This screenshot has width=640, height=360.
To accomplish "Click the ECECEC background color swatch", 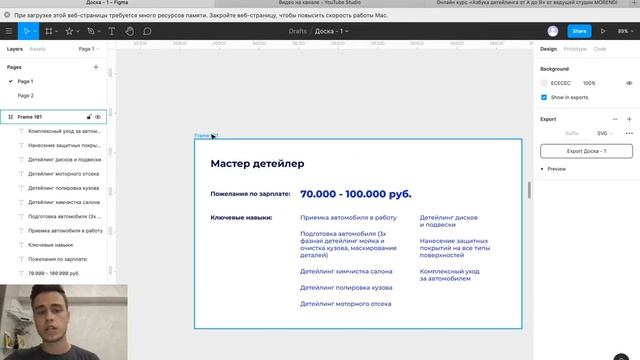I will tap(544, 83).
